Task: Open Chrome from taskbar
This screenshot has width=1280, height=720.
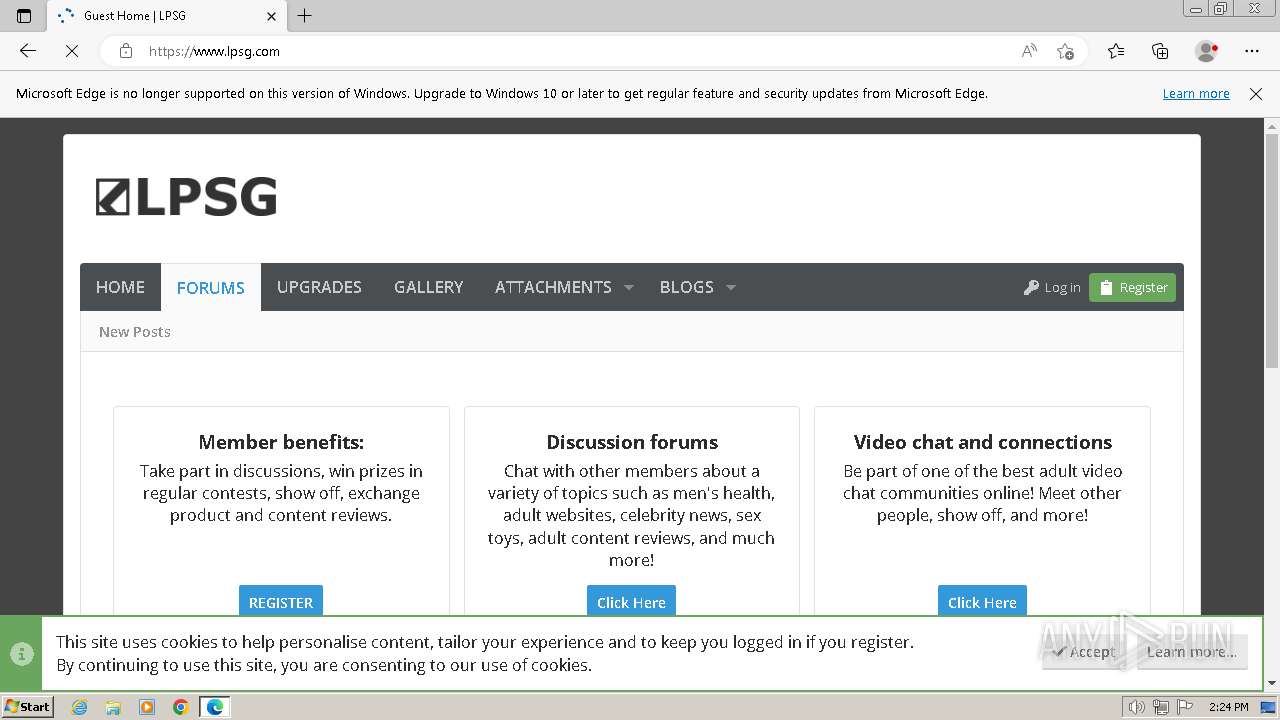Action: [181, 707]
